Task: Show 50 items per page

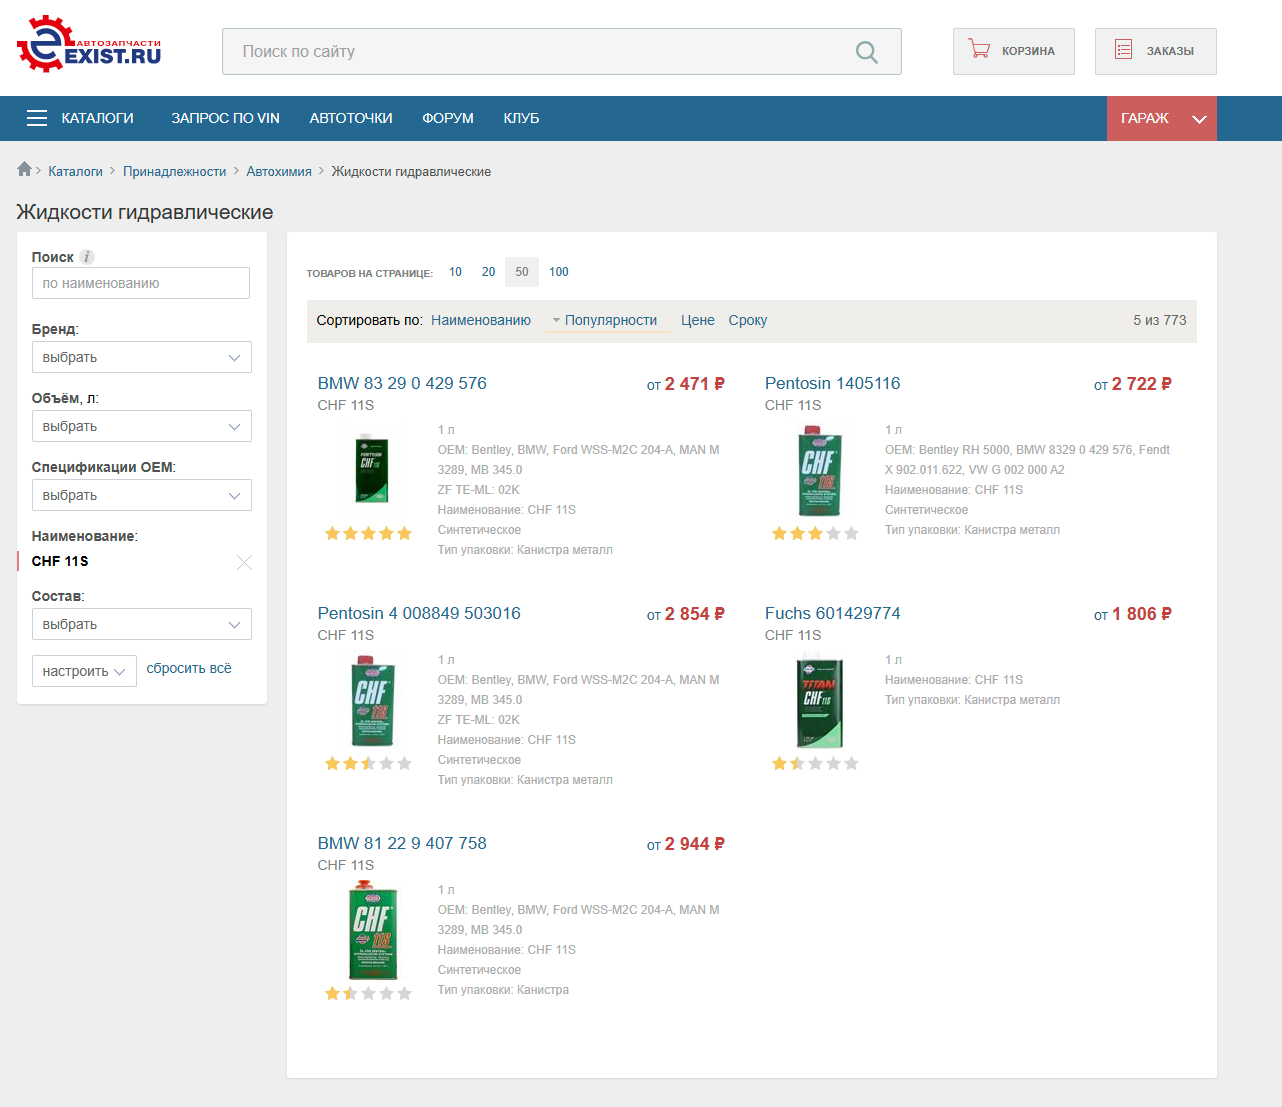Action: [x=522, y=272]
